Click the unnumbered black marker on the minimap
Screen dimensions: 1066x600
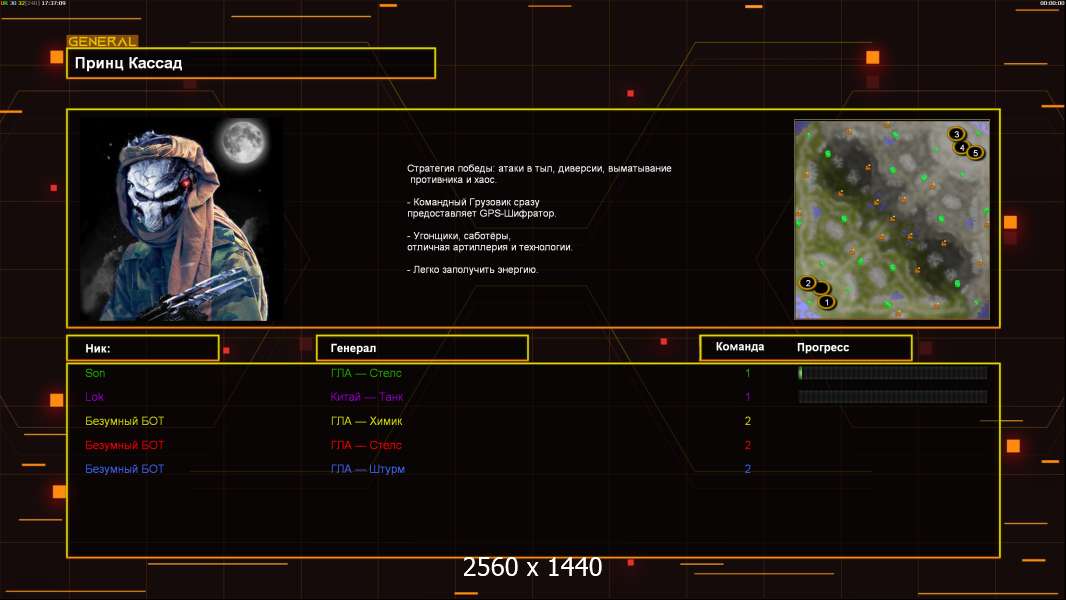pos(821,289)
